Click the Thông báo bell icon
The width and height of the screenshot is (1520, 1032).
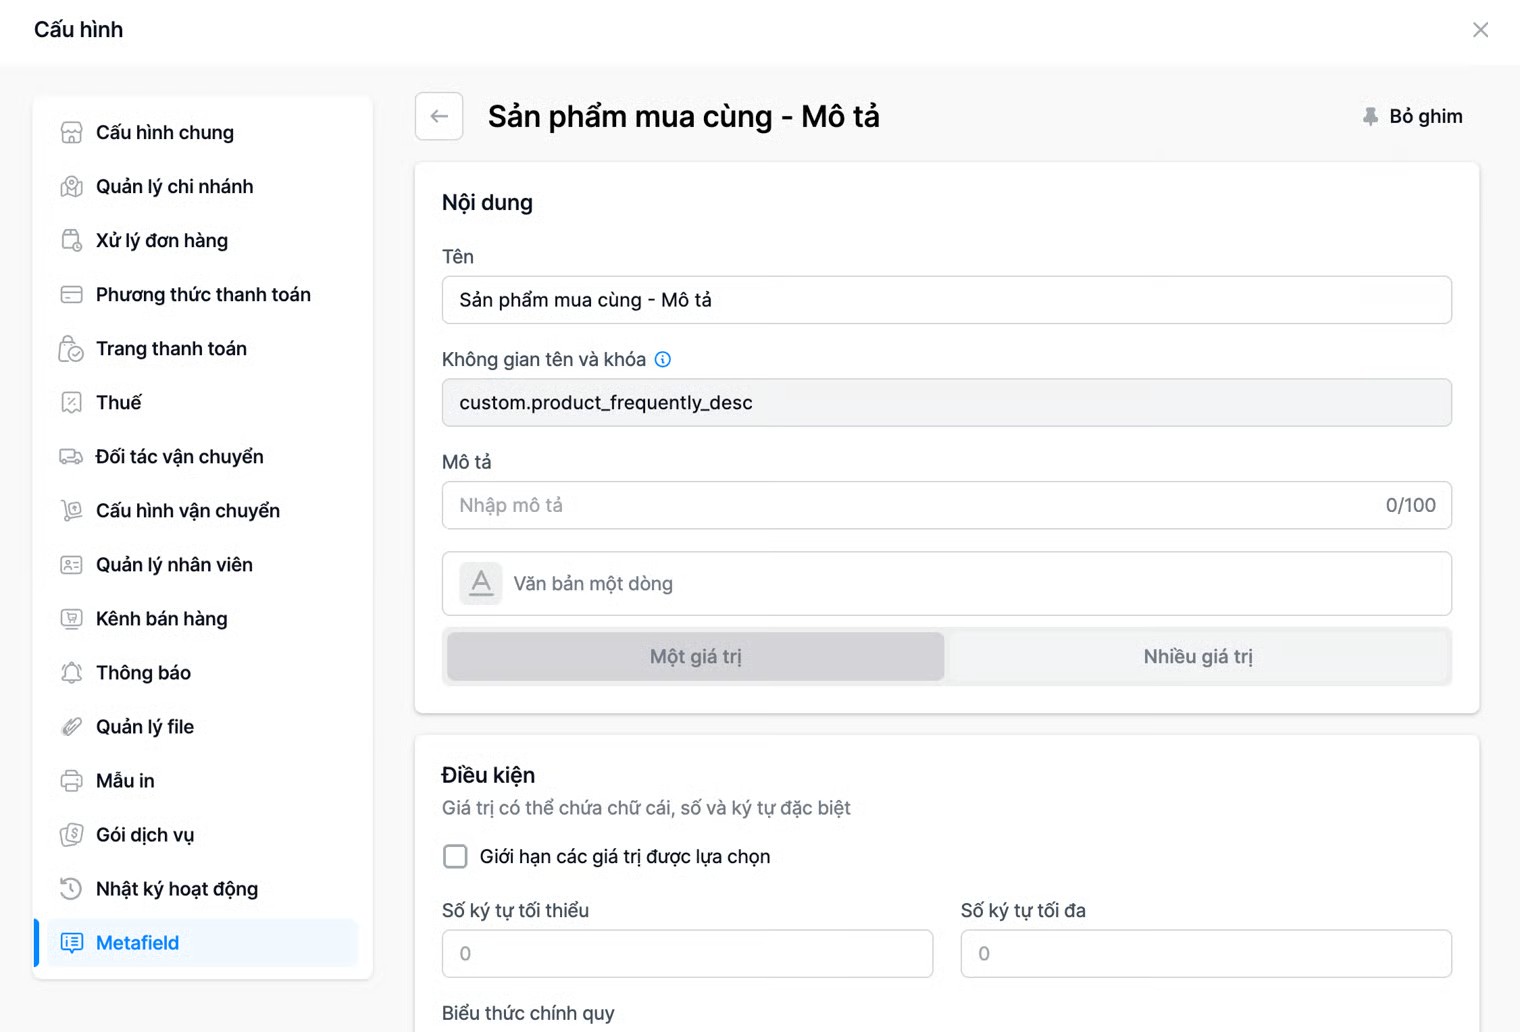click(71, 673)
